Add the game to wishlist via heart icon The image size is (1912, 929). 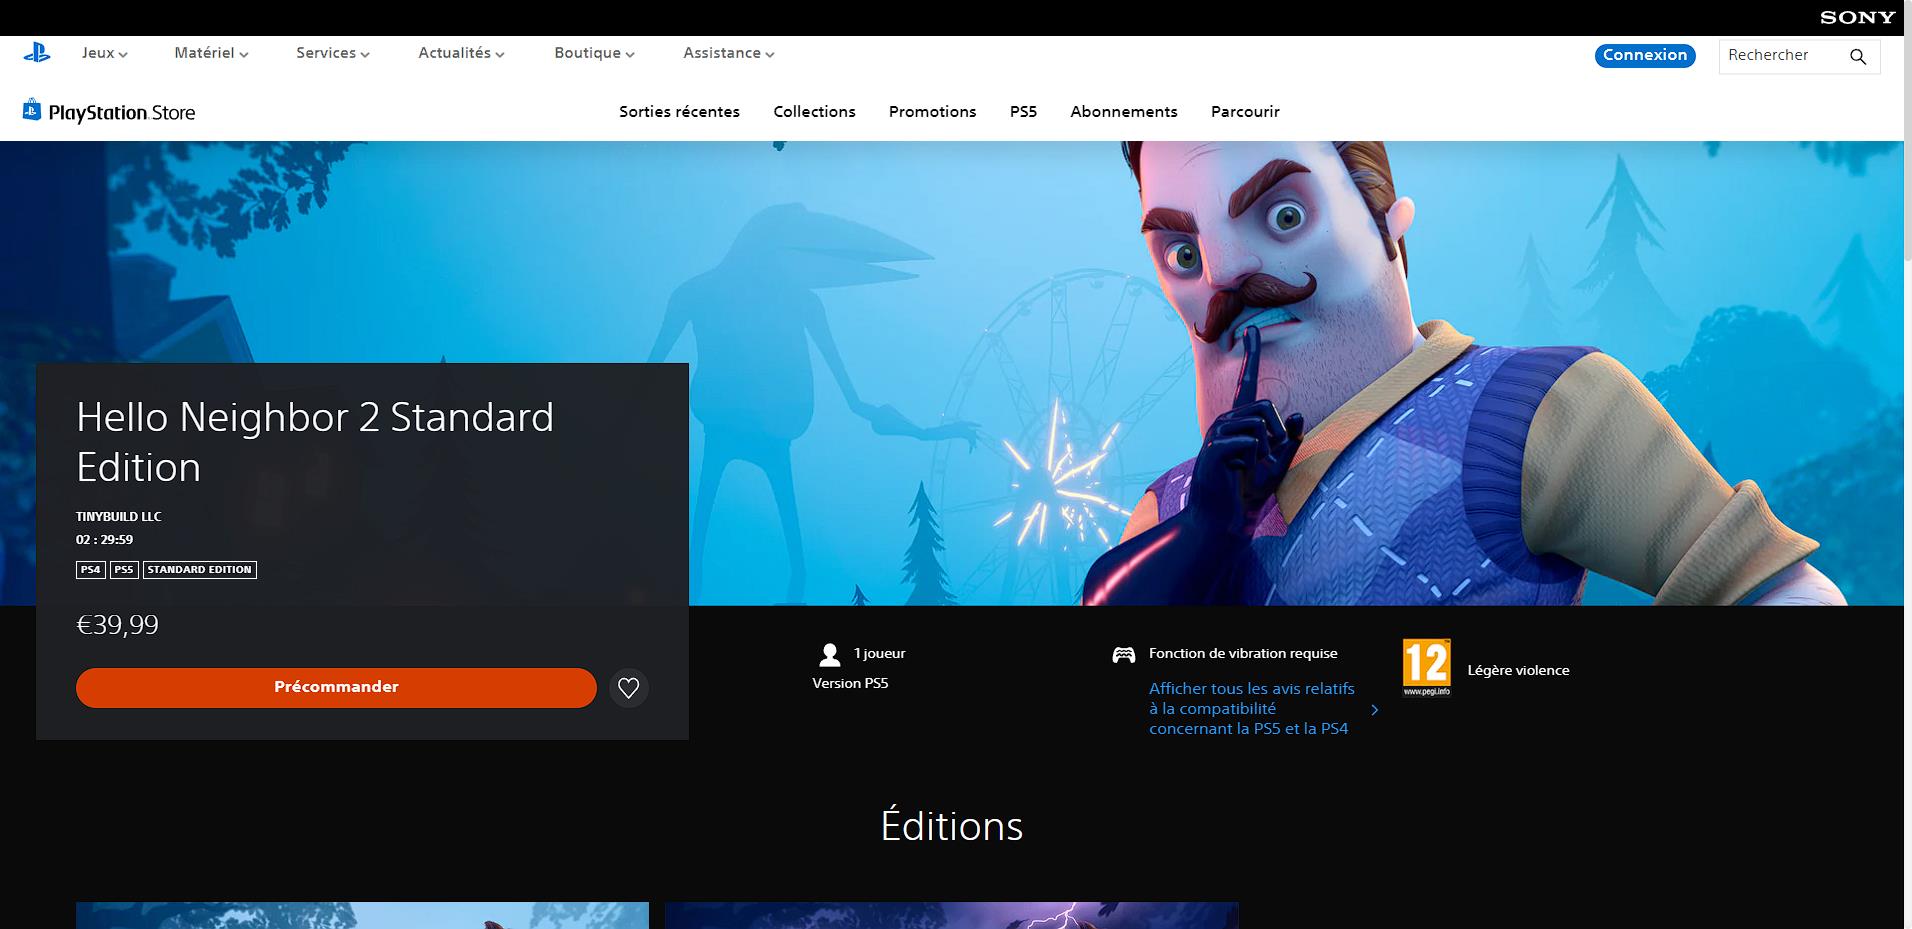point(629,687)
